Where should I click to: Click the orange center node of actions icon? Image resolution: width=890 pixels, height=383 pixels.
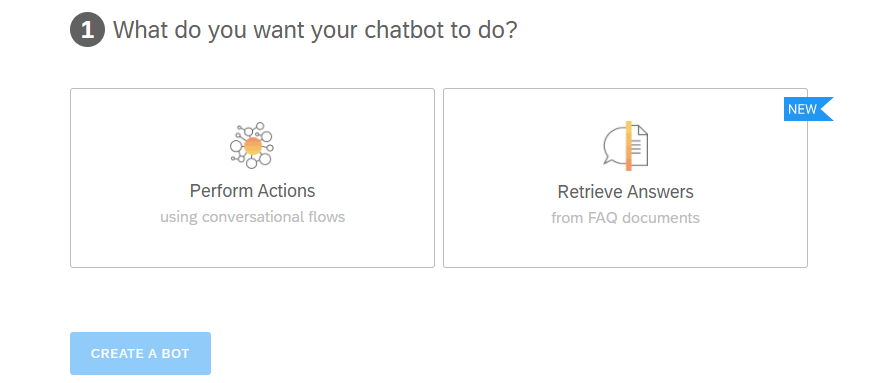click(x=253, y=146)
